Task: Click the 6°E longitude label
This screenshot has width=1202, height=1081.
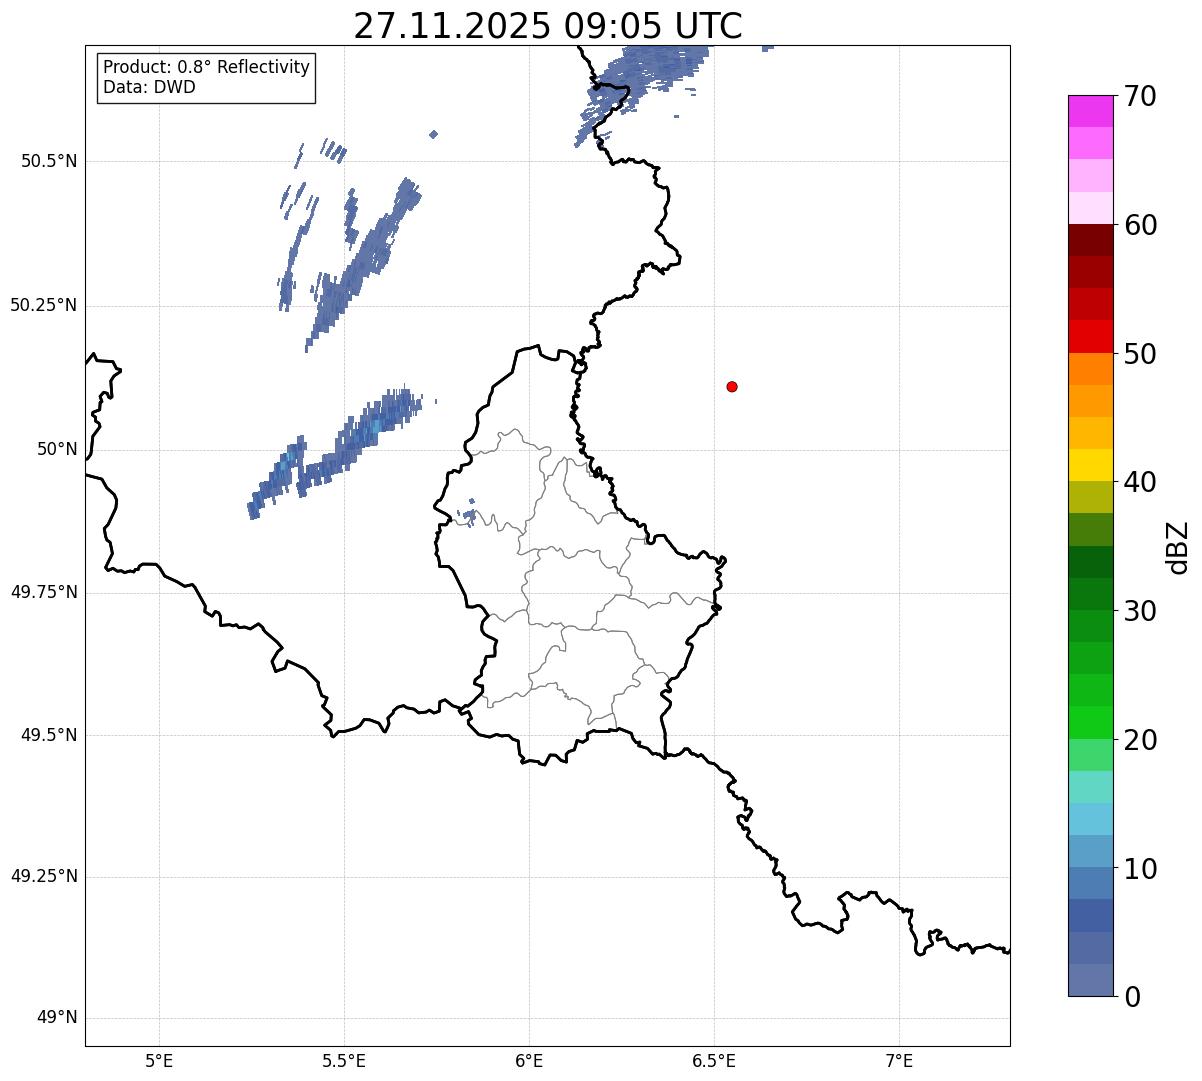Action: pos(529,1060)
